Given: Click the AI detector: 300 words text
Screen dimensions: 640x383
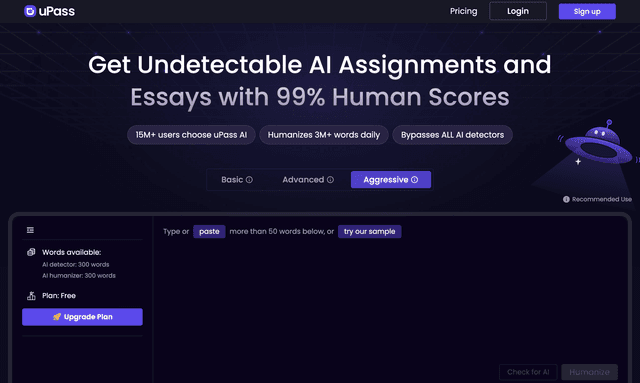Looking at the screenshot, I should pyautogui.click(x=76, y=265).
